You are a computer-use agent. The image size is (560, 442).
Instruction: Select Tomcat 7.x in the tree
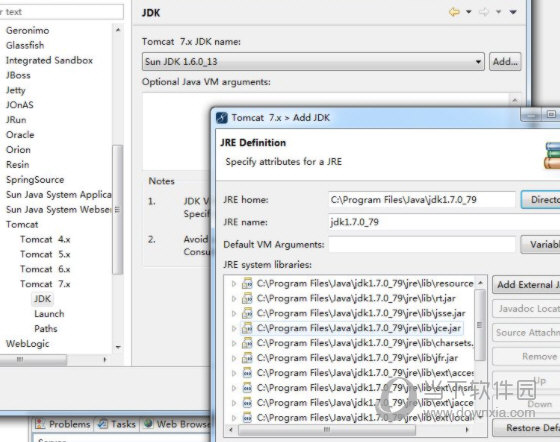[x=45, y=284]
